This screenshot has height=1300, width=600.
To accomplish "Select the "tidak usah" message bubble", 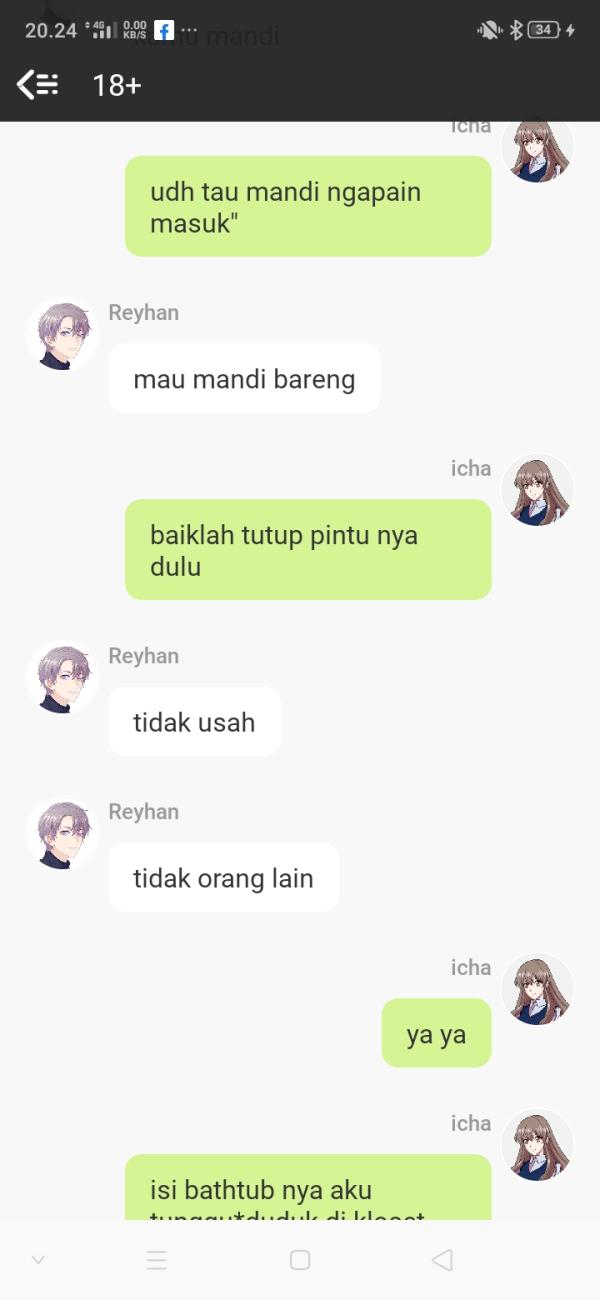I will click(194, 721).
